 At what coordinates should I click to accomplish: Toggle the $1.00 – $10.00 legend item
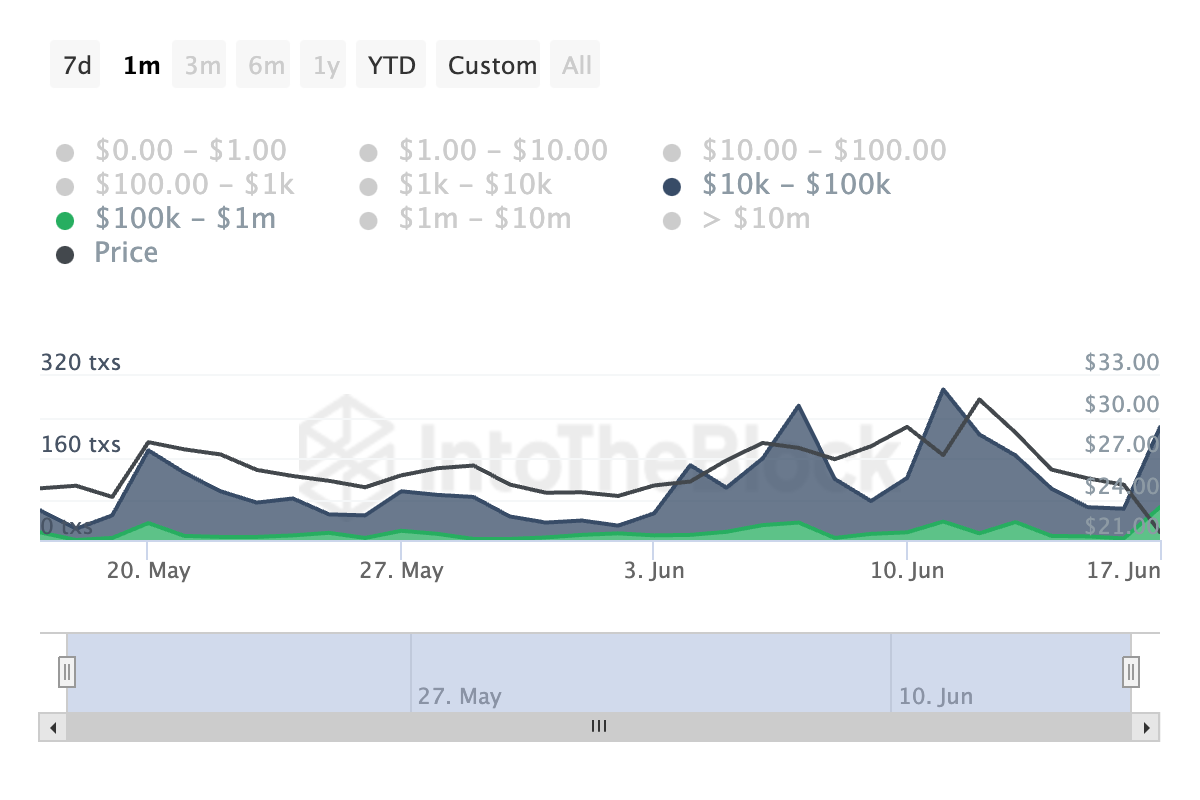pyautogui.click(x=484, y=151)
